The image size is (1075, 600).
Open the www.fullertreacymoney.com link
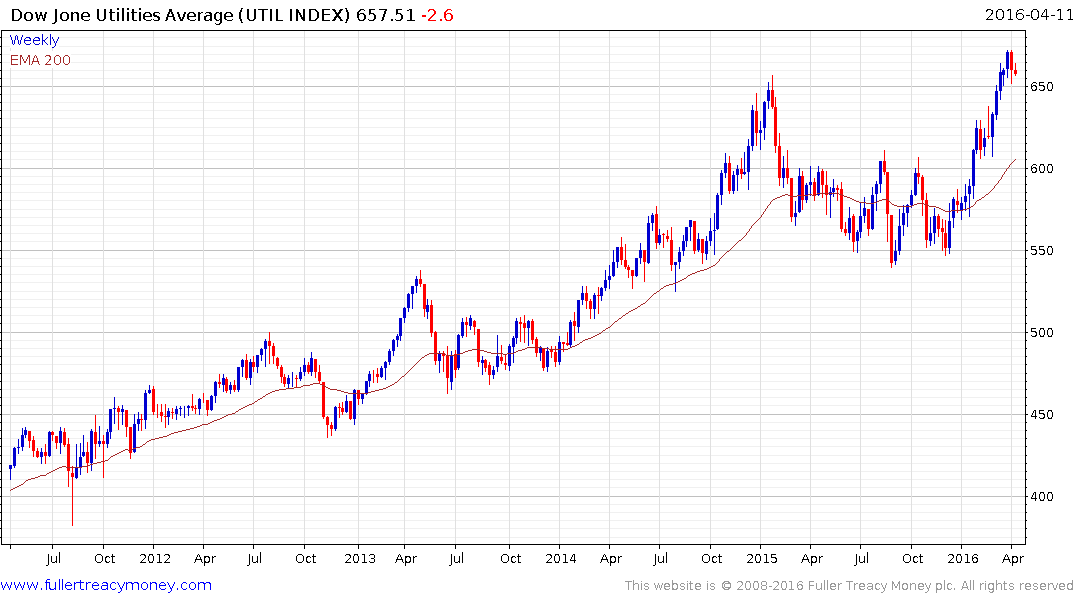(106, 585)
